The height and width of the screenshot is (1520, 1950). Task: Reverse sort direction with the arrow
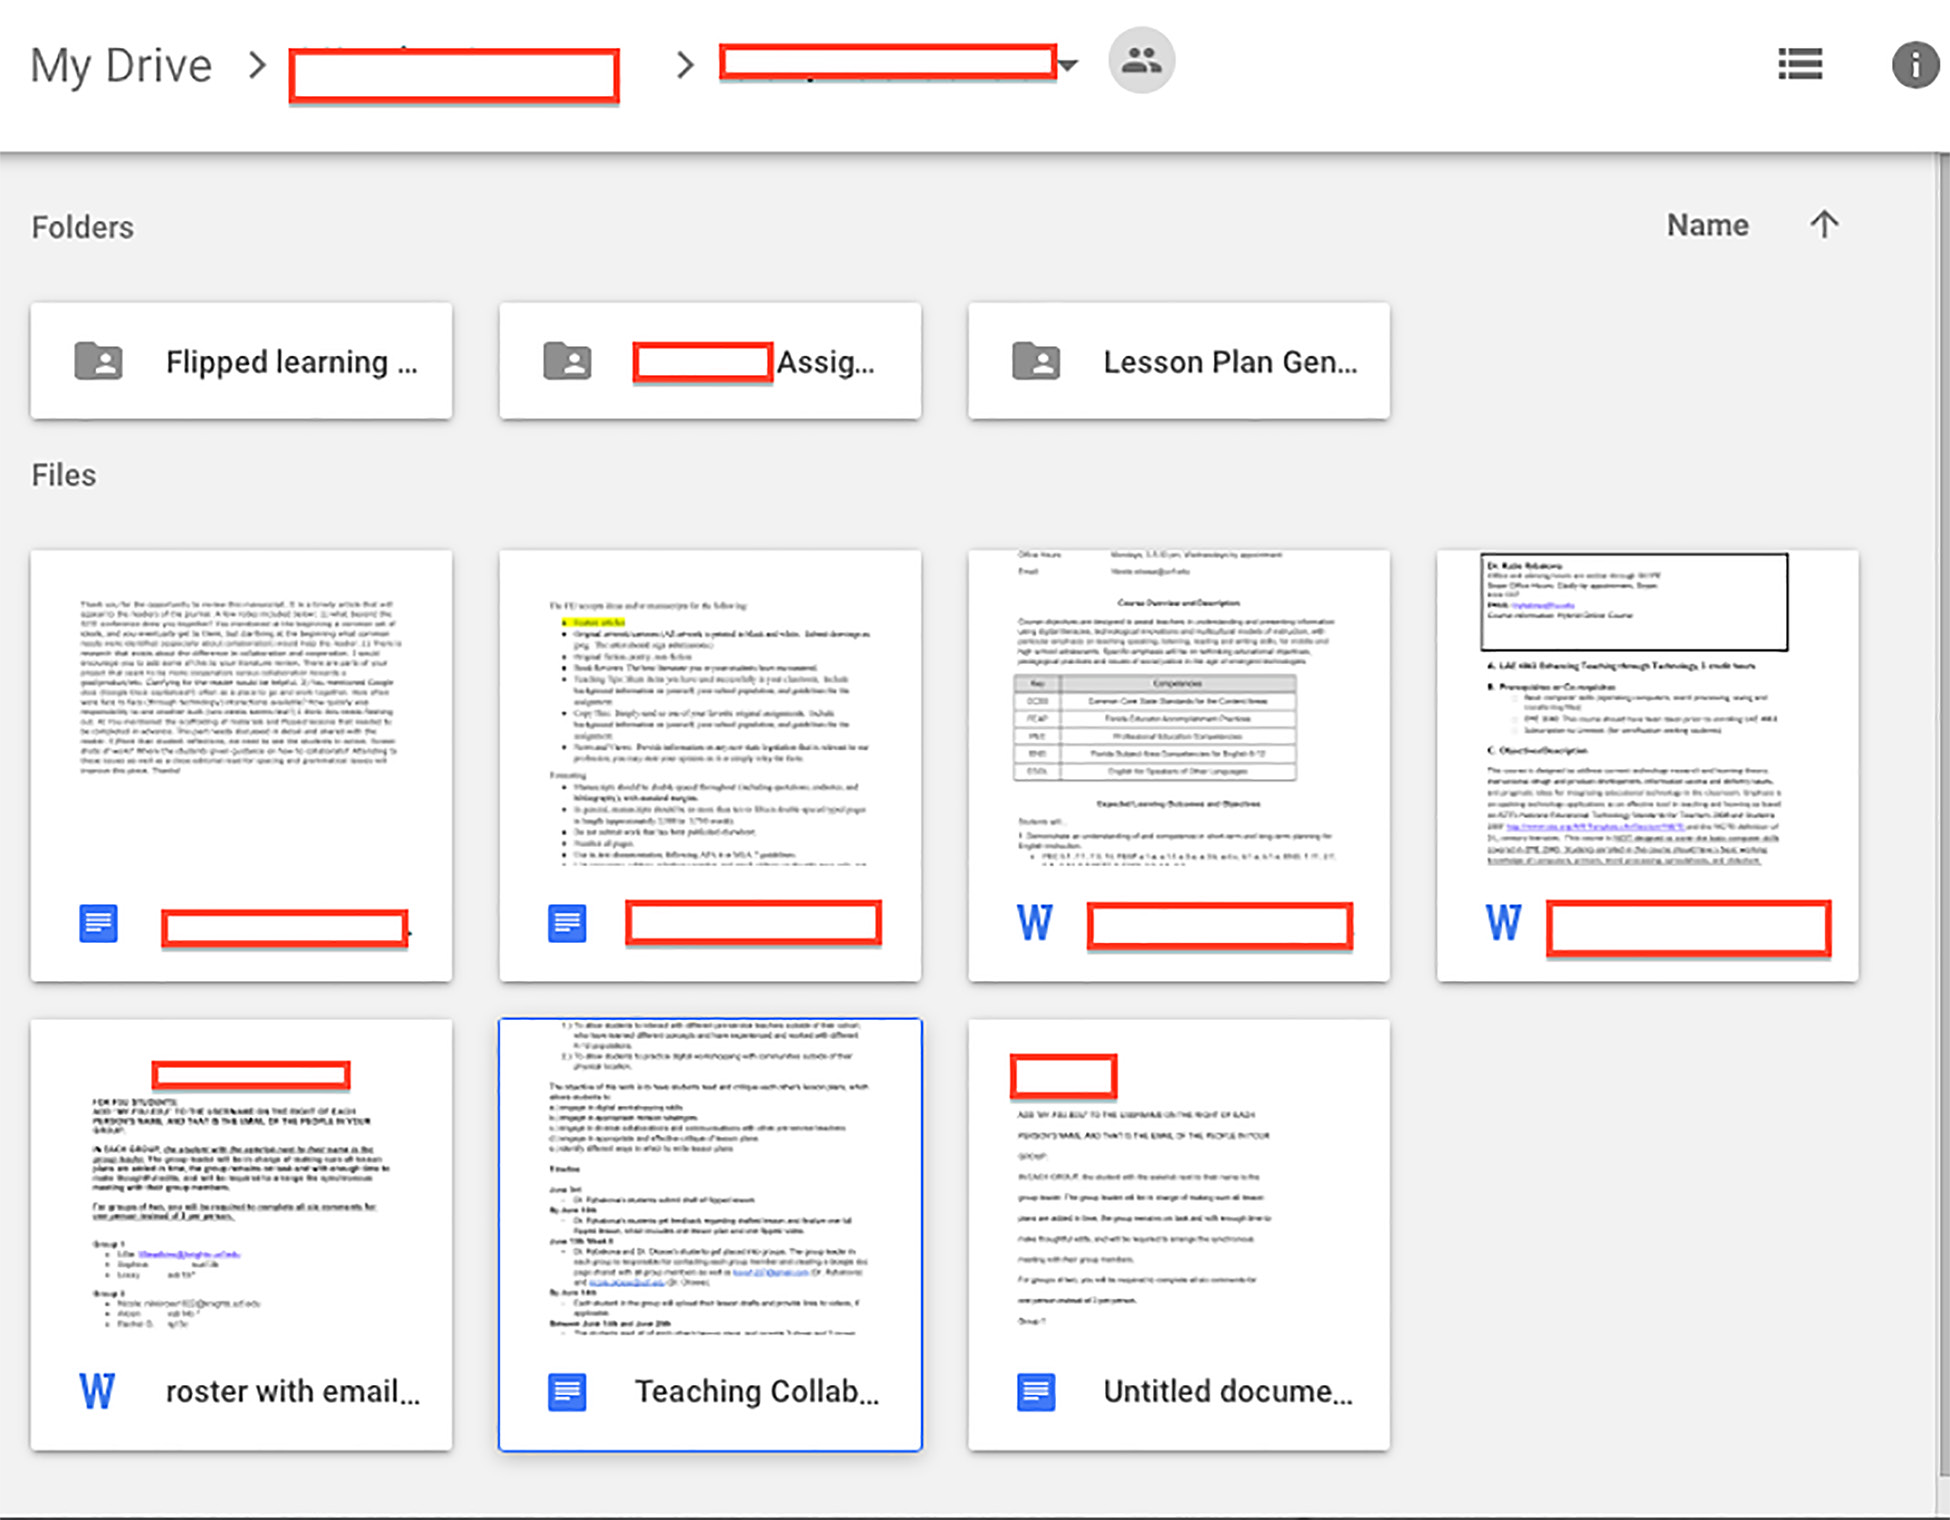coord(1823,225)
